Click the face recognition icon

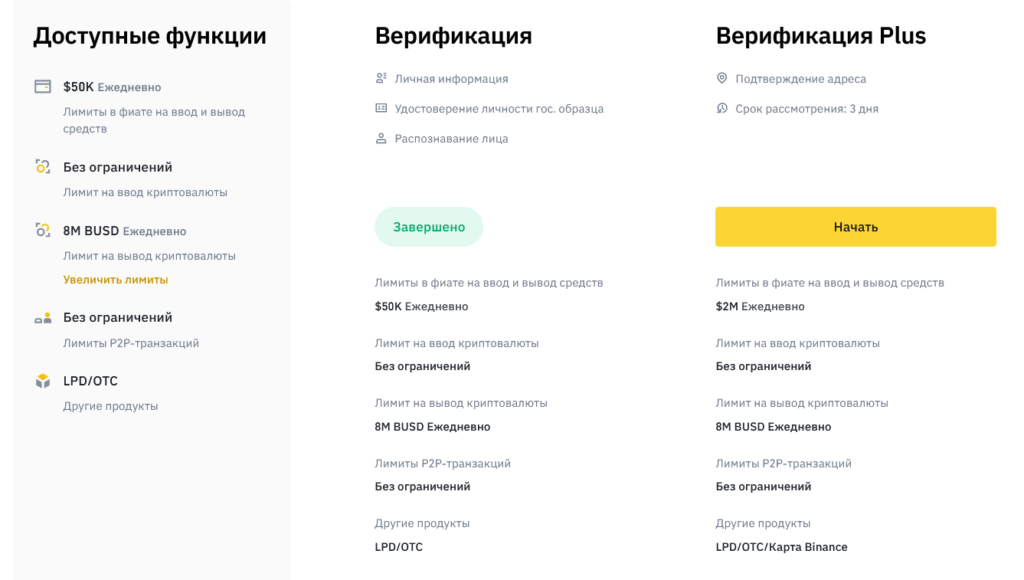coord(383,138)
